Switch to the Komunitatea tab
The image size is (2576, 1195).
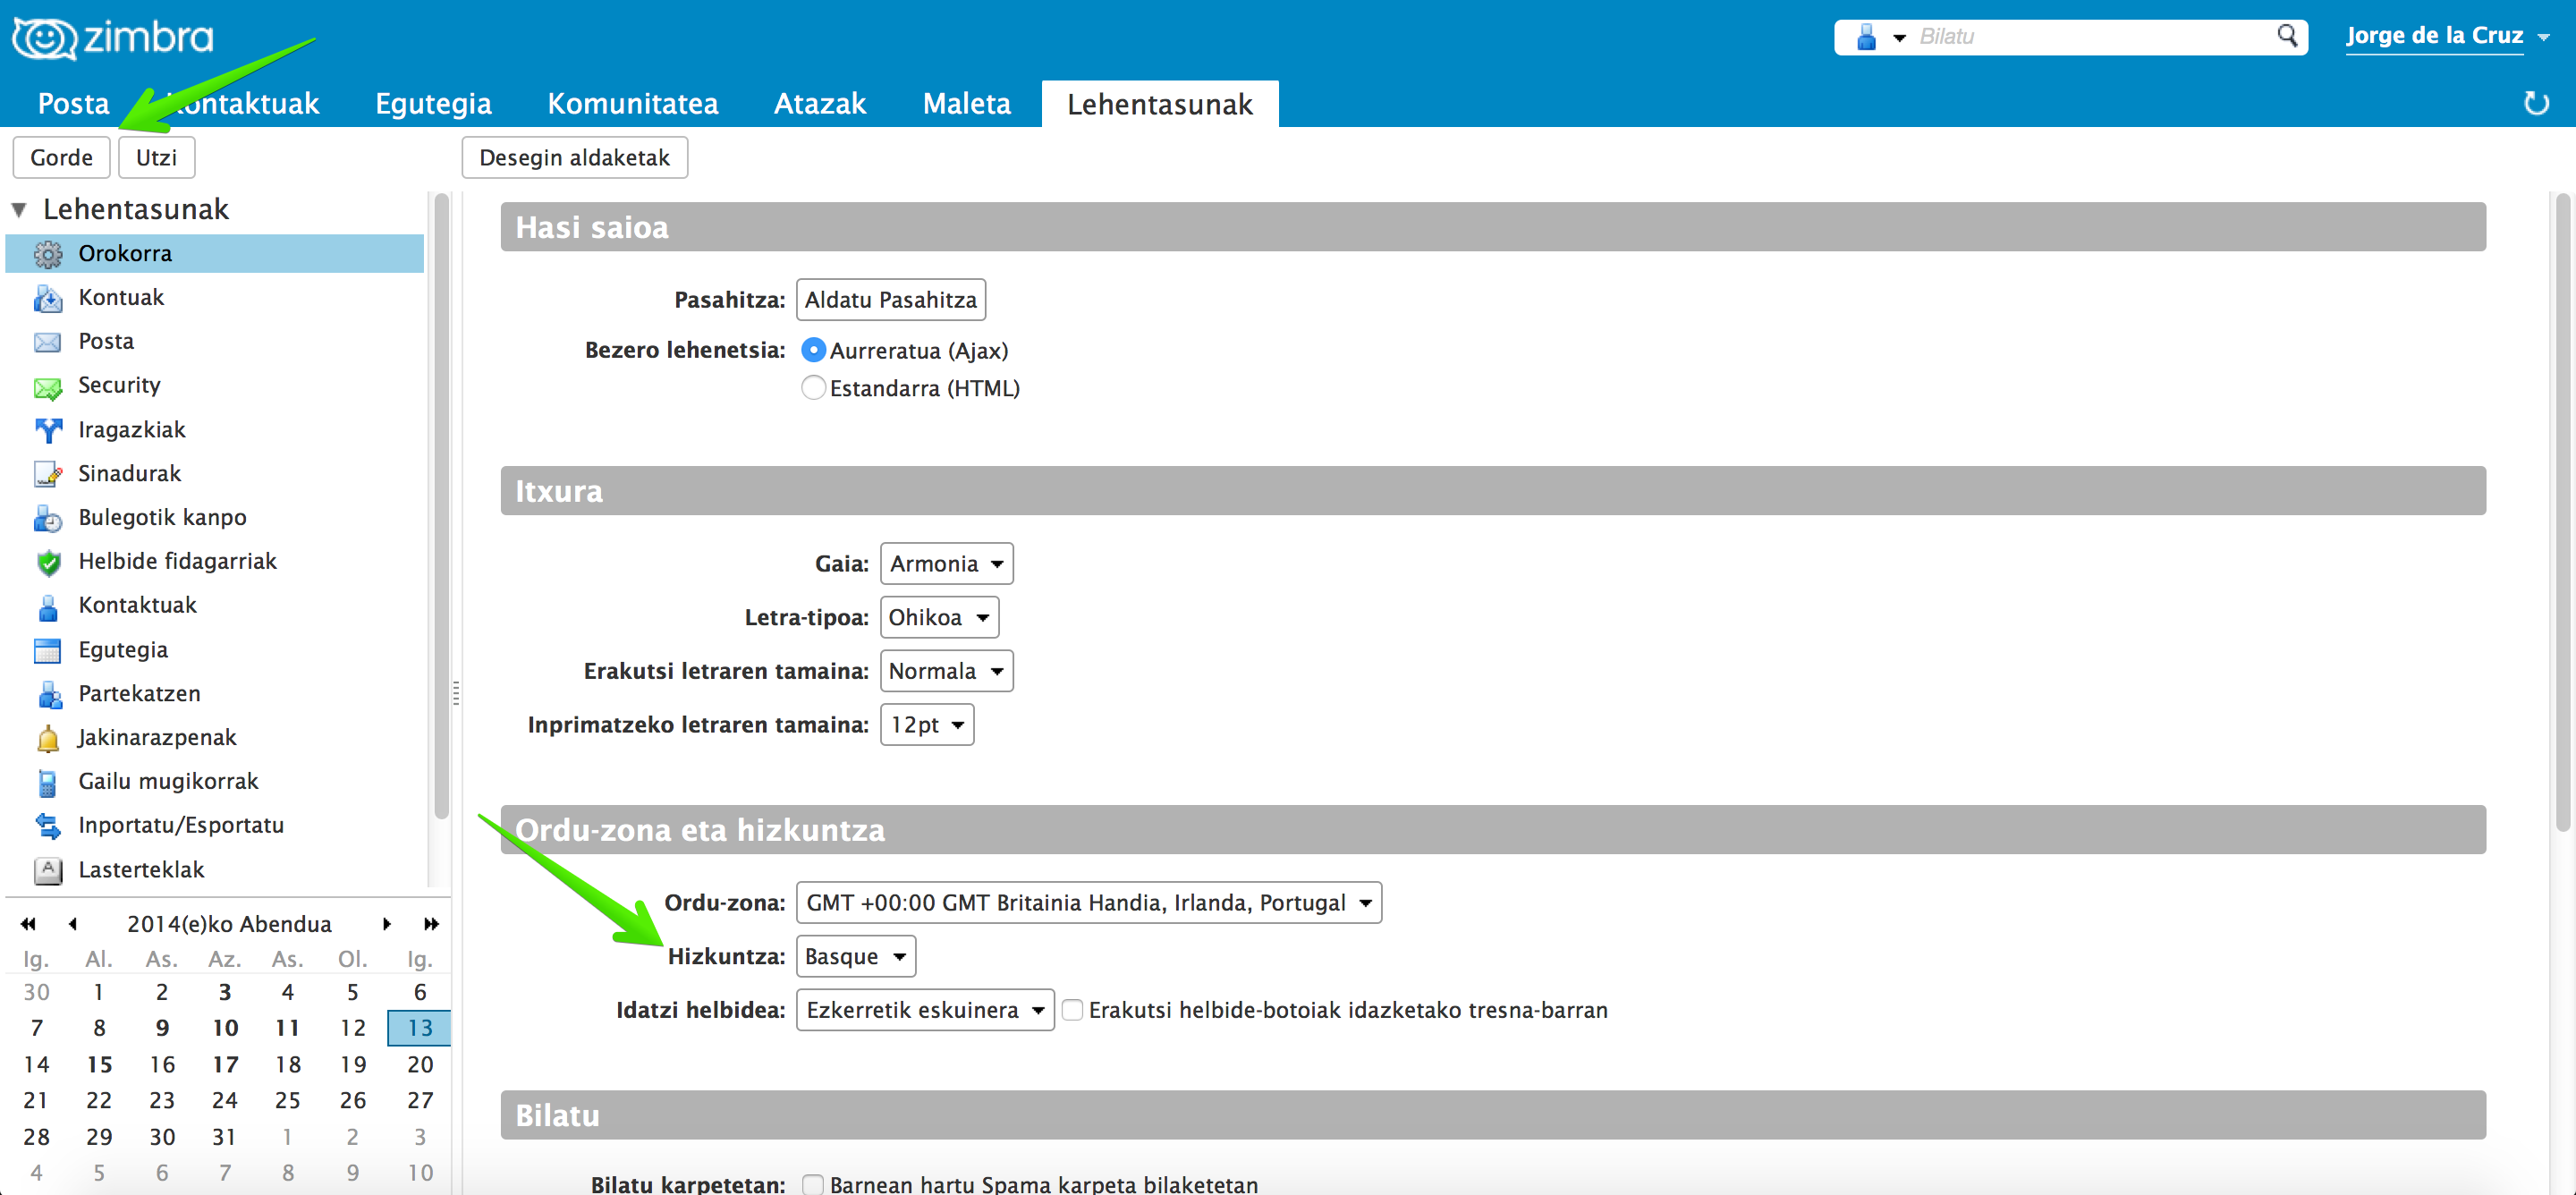(632, 103)
